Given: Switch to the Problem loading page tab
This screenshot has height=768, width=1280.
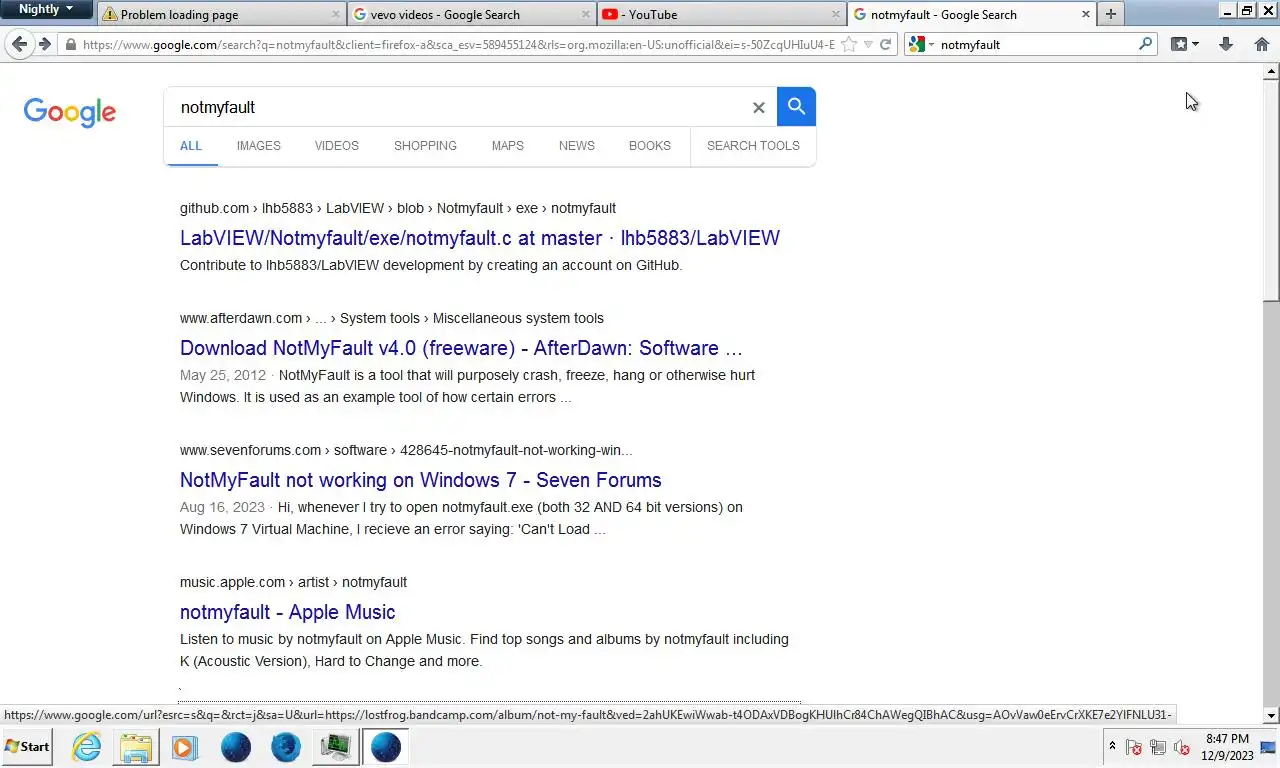Looking at the screenshot, I should click(x=221, y=14).
